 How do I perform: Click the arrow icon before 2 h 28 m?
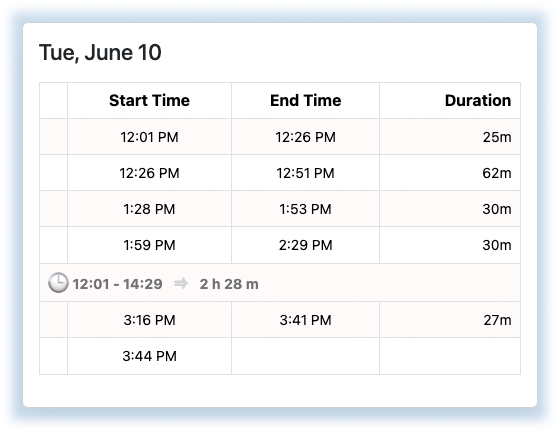click(x=181, y=284)
